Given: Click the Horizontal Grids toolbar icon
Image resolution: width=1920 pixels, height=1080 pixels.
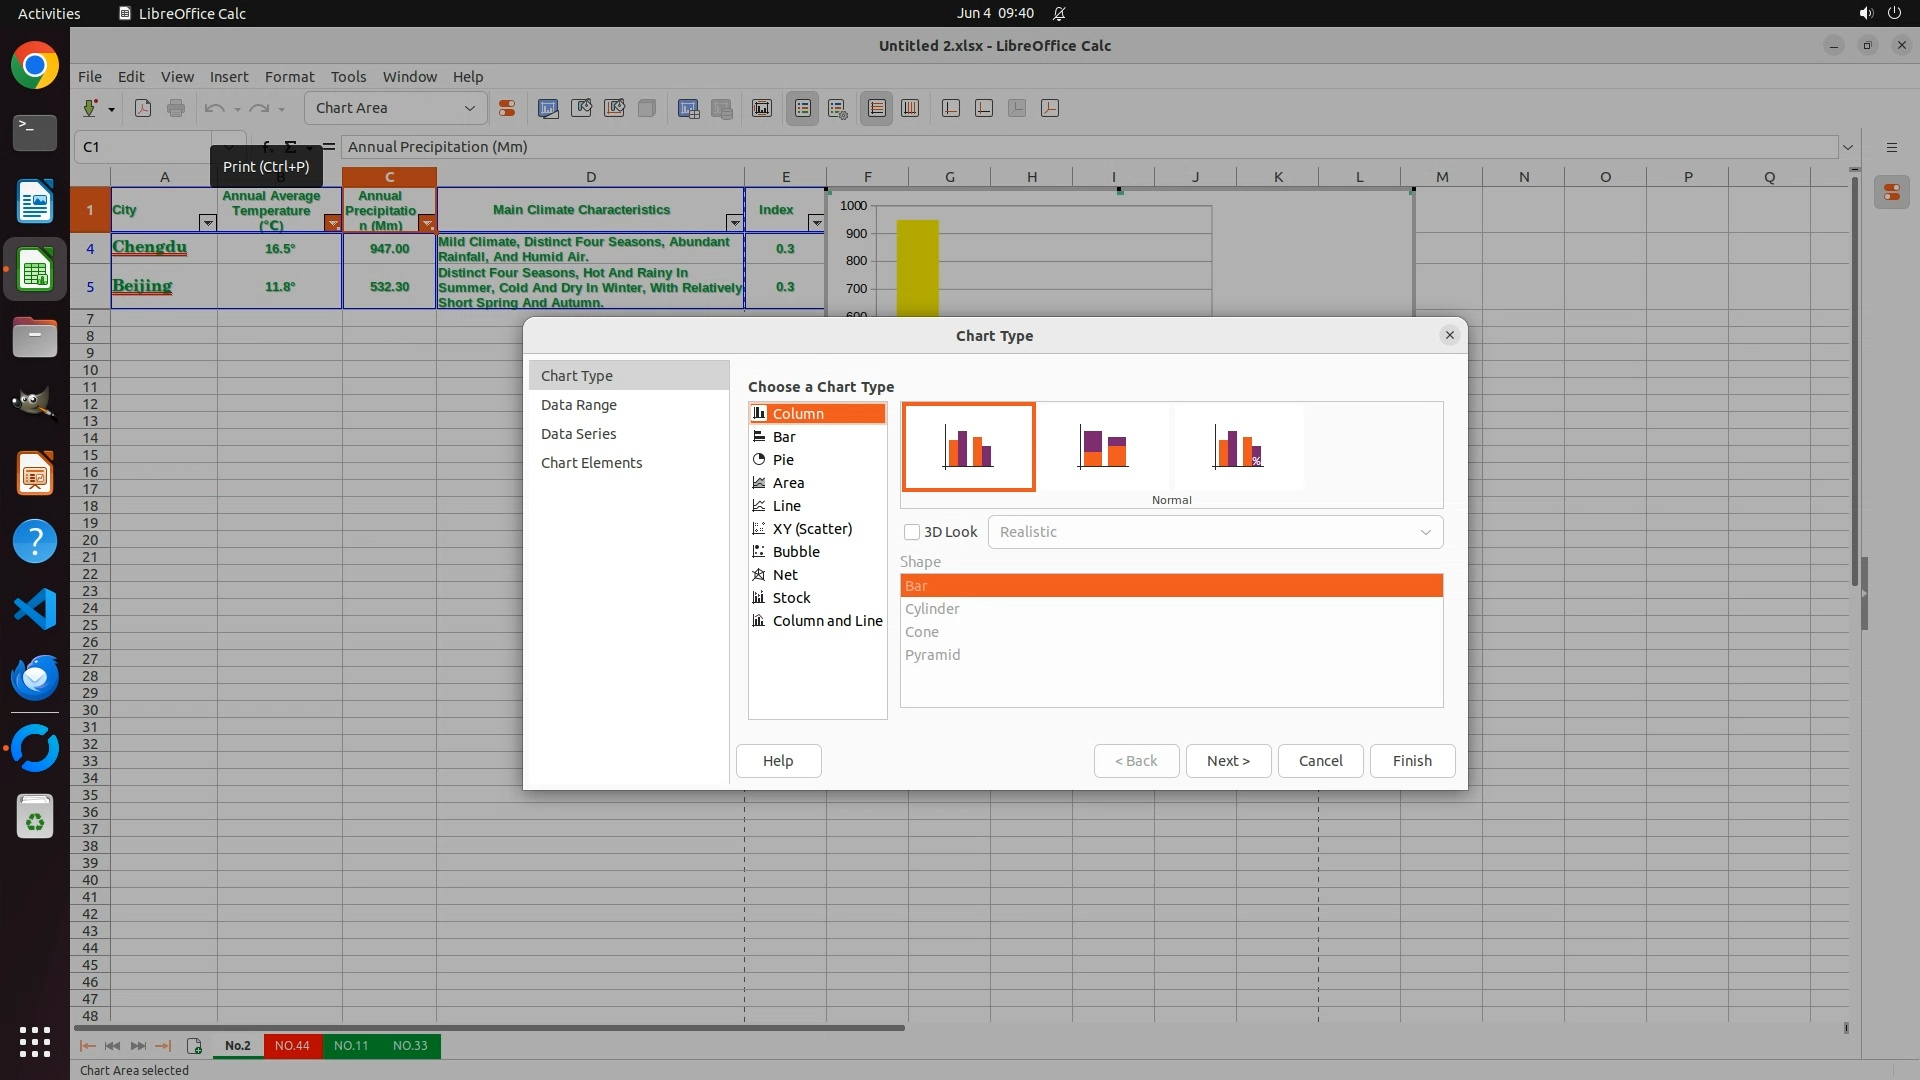Looking at the screenshot, I should (x=877, y=108).
